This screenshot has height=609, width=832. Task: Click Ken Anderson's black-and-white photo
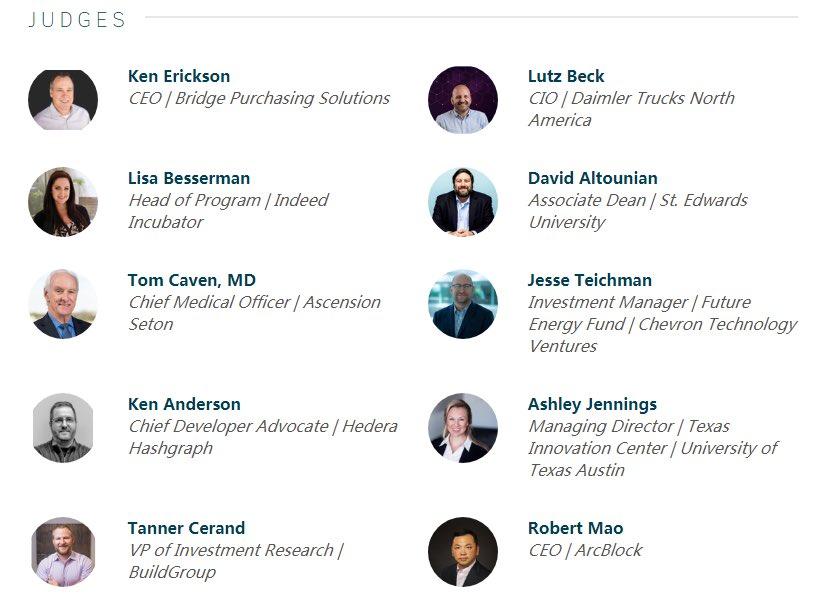pos(63,428)
